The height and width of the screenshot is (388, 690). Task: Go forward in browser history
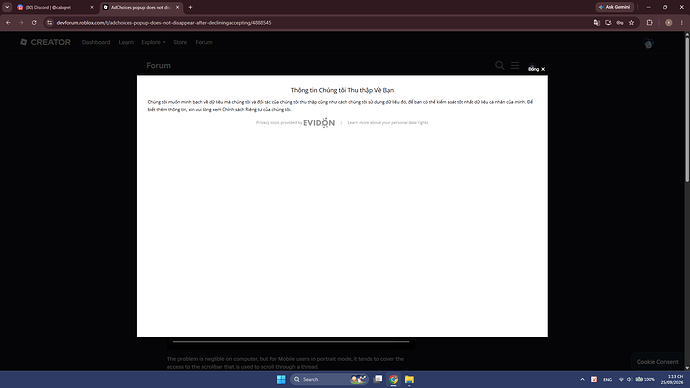tap(21, 23)
